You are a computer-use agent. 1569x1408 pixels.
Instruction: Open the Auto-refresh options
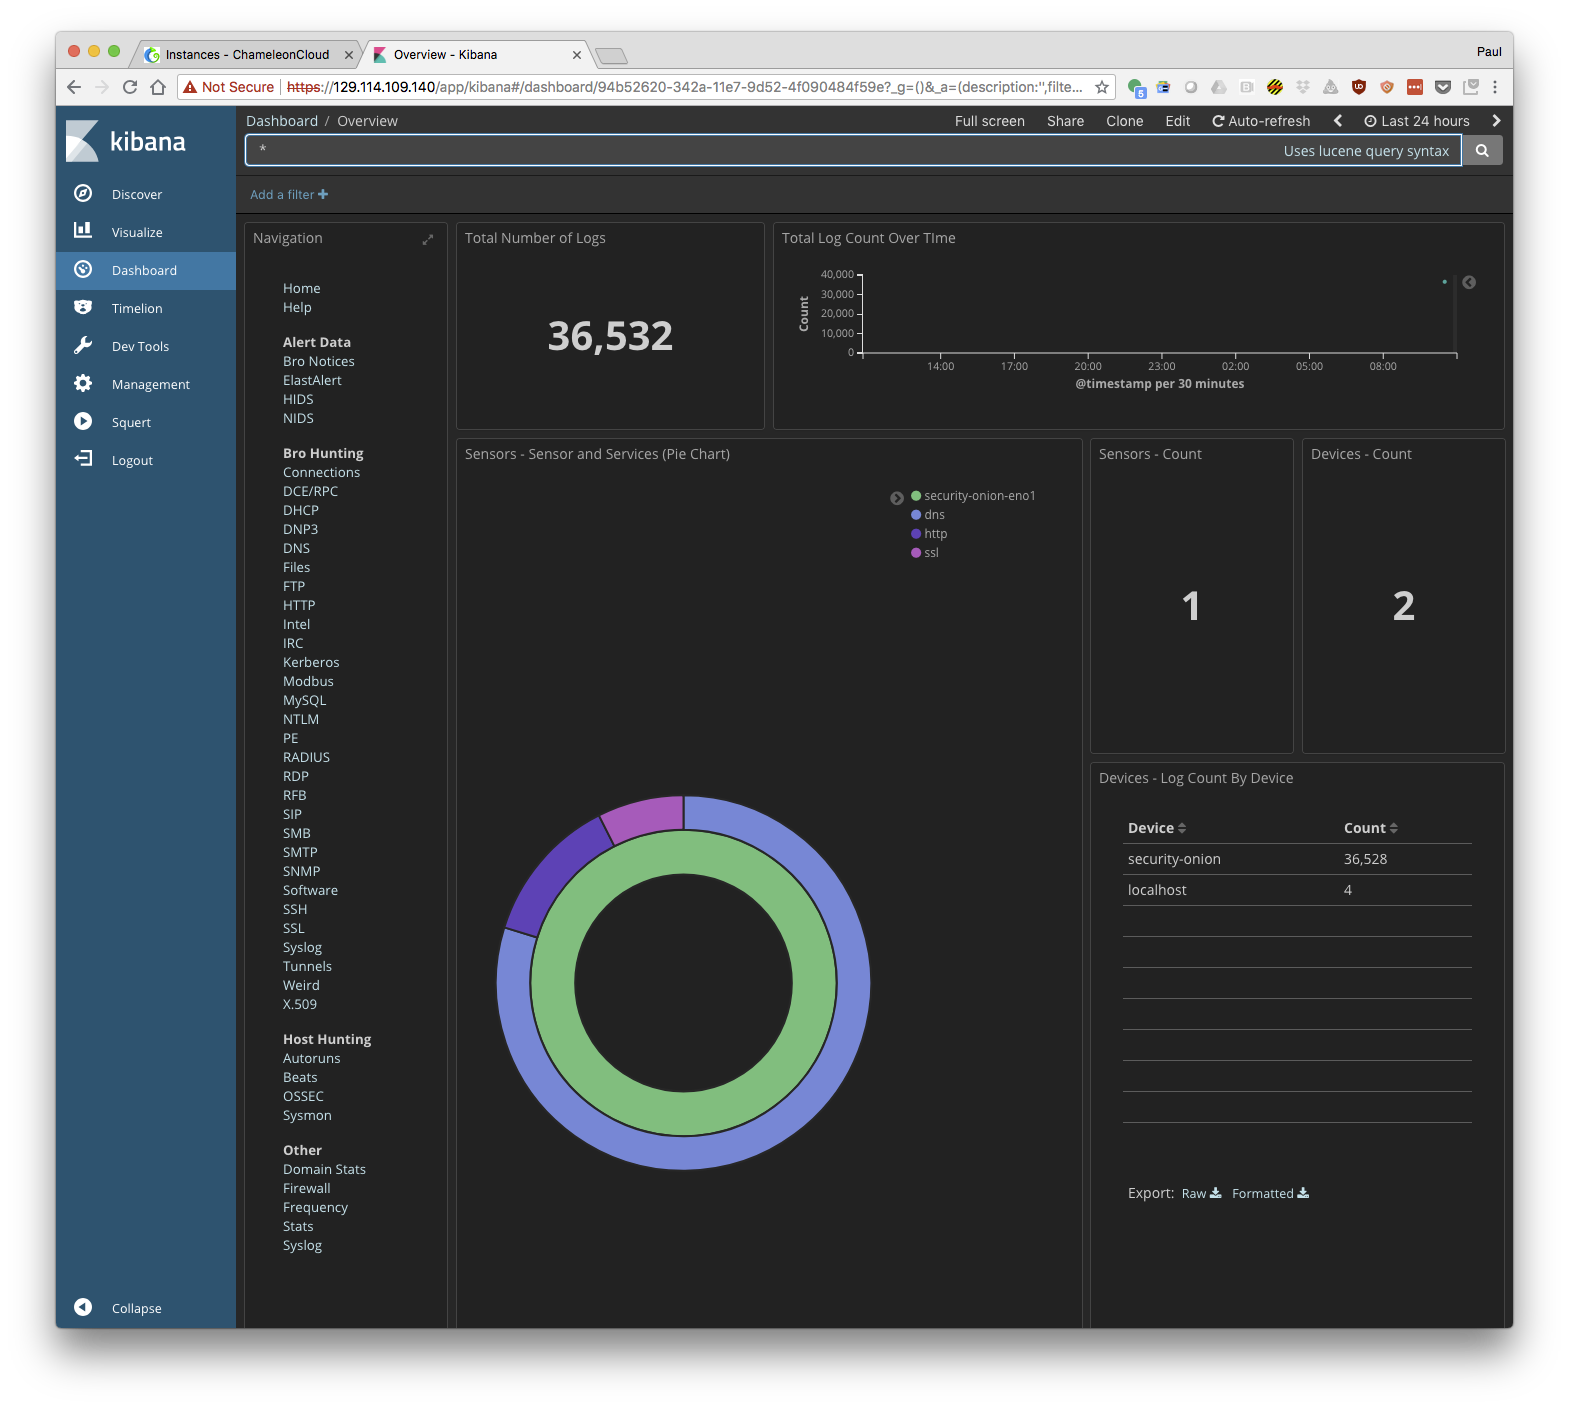click(x=1261, y=121)
